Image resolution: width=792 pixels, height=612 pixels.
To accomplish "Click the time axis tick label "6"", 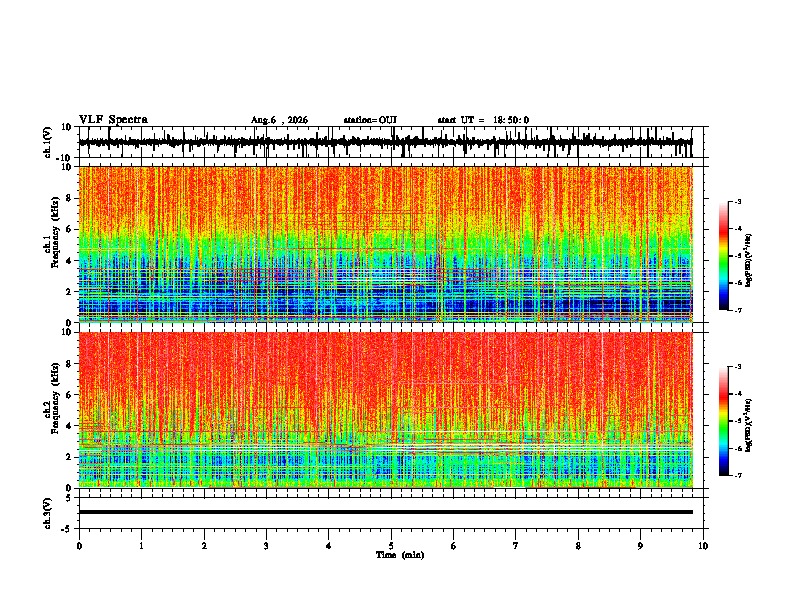I will [x=454, y=546].
